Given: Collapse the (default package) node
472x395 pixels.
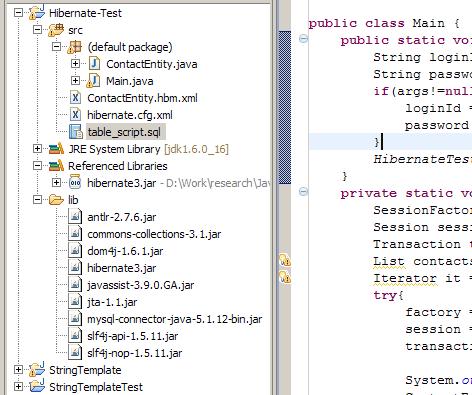Looking at the screenshot, I should (57, 47).
